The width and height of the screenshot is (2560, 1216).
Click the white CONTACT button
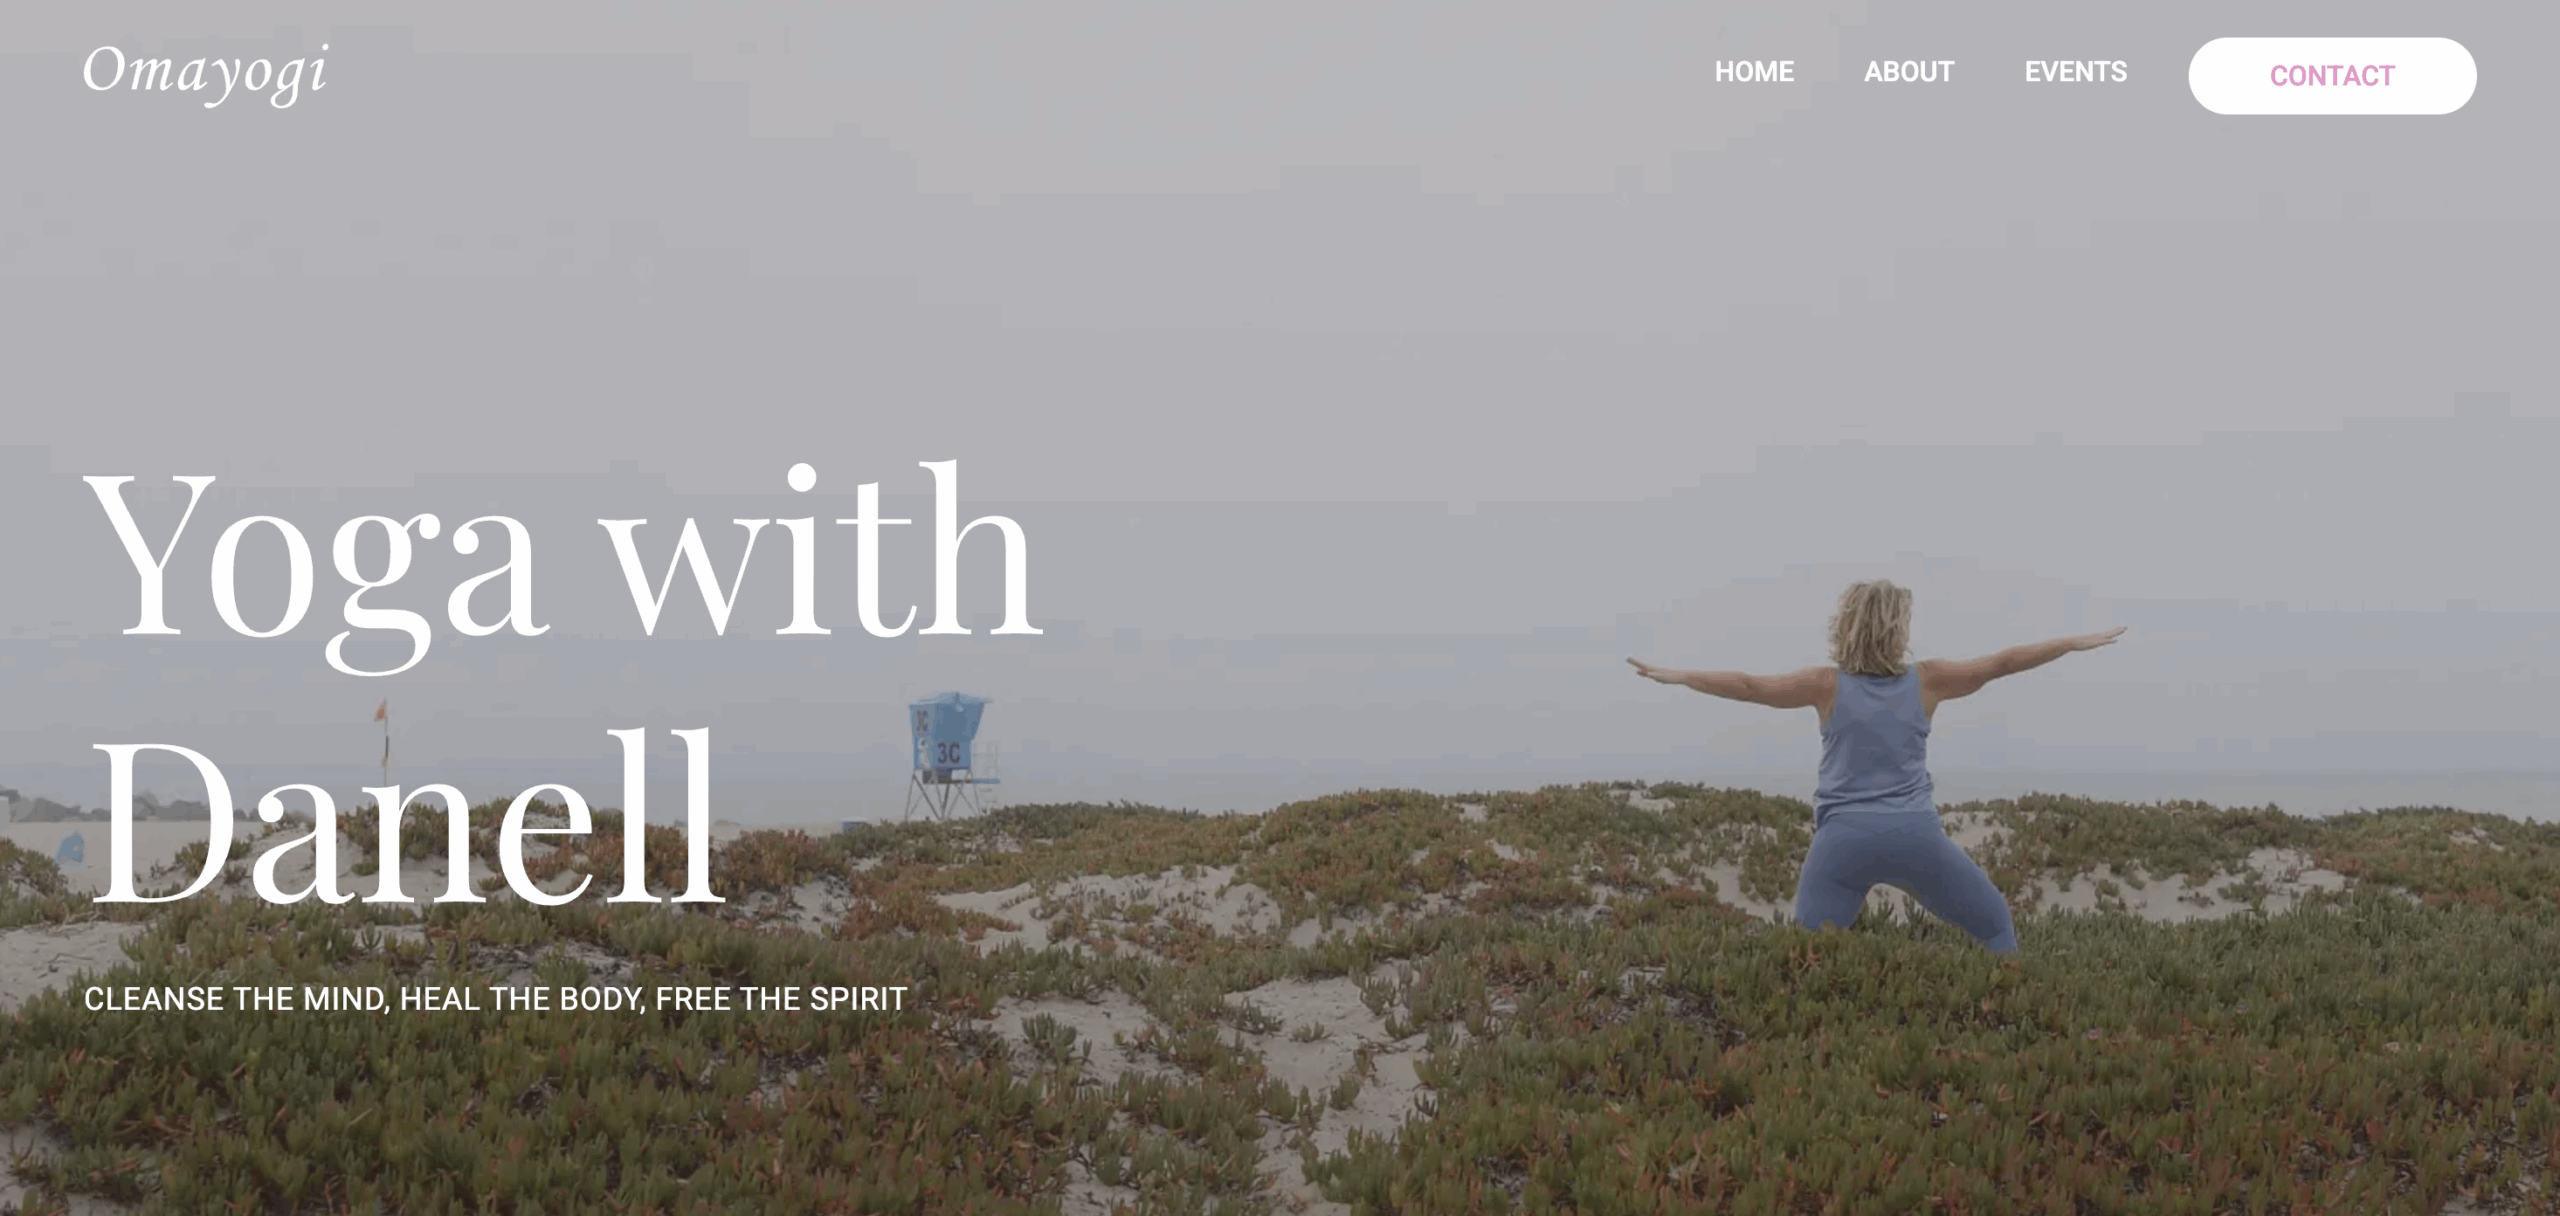2332,76
